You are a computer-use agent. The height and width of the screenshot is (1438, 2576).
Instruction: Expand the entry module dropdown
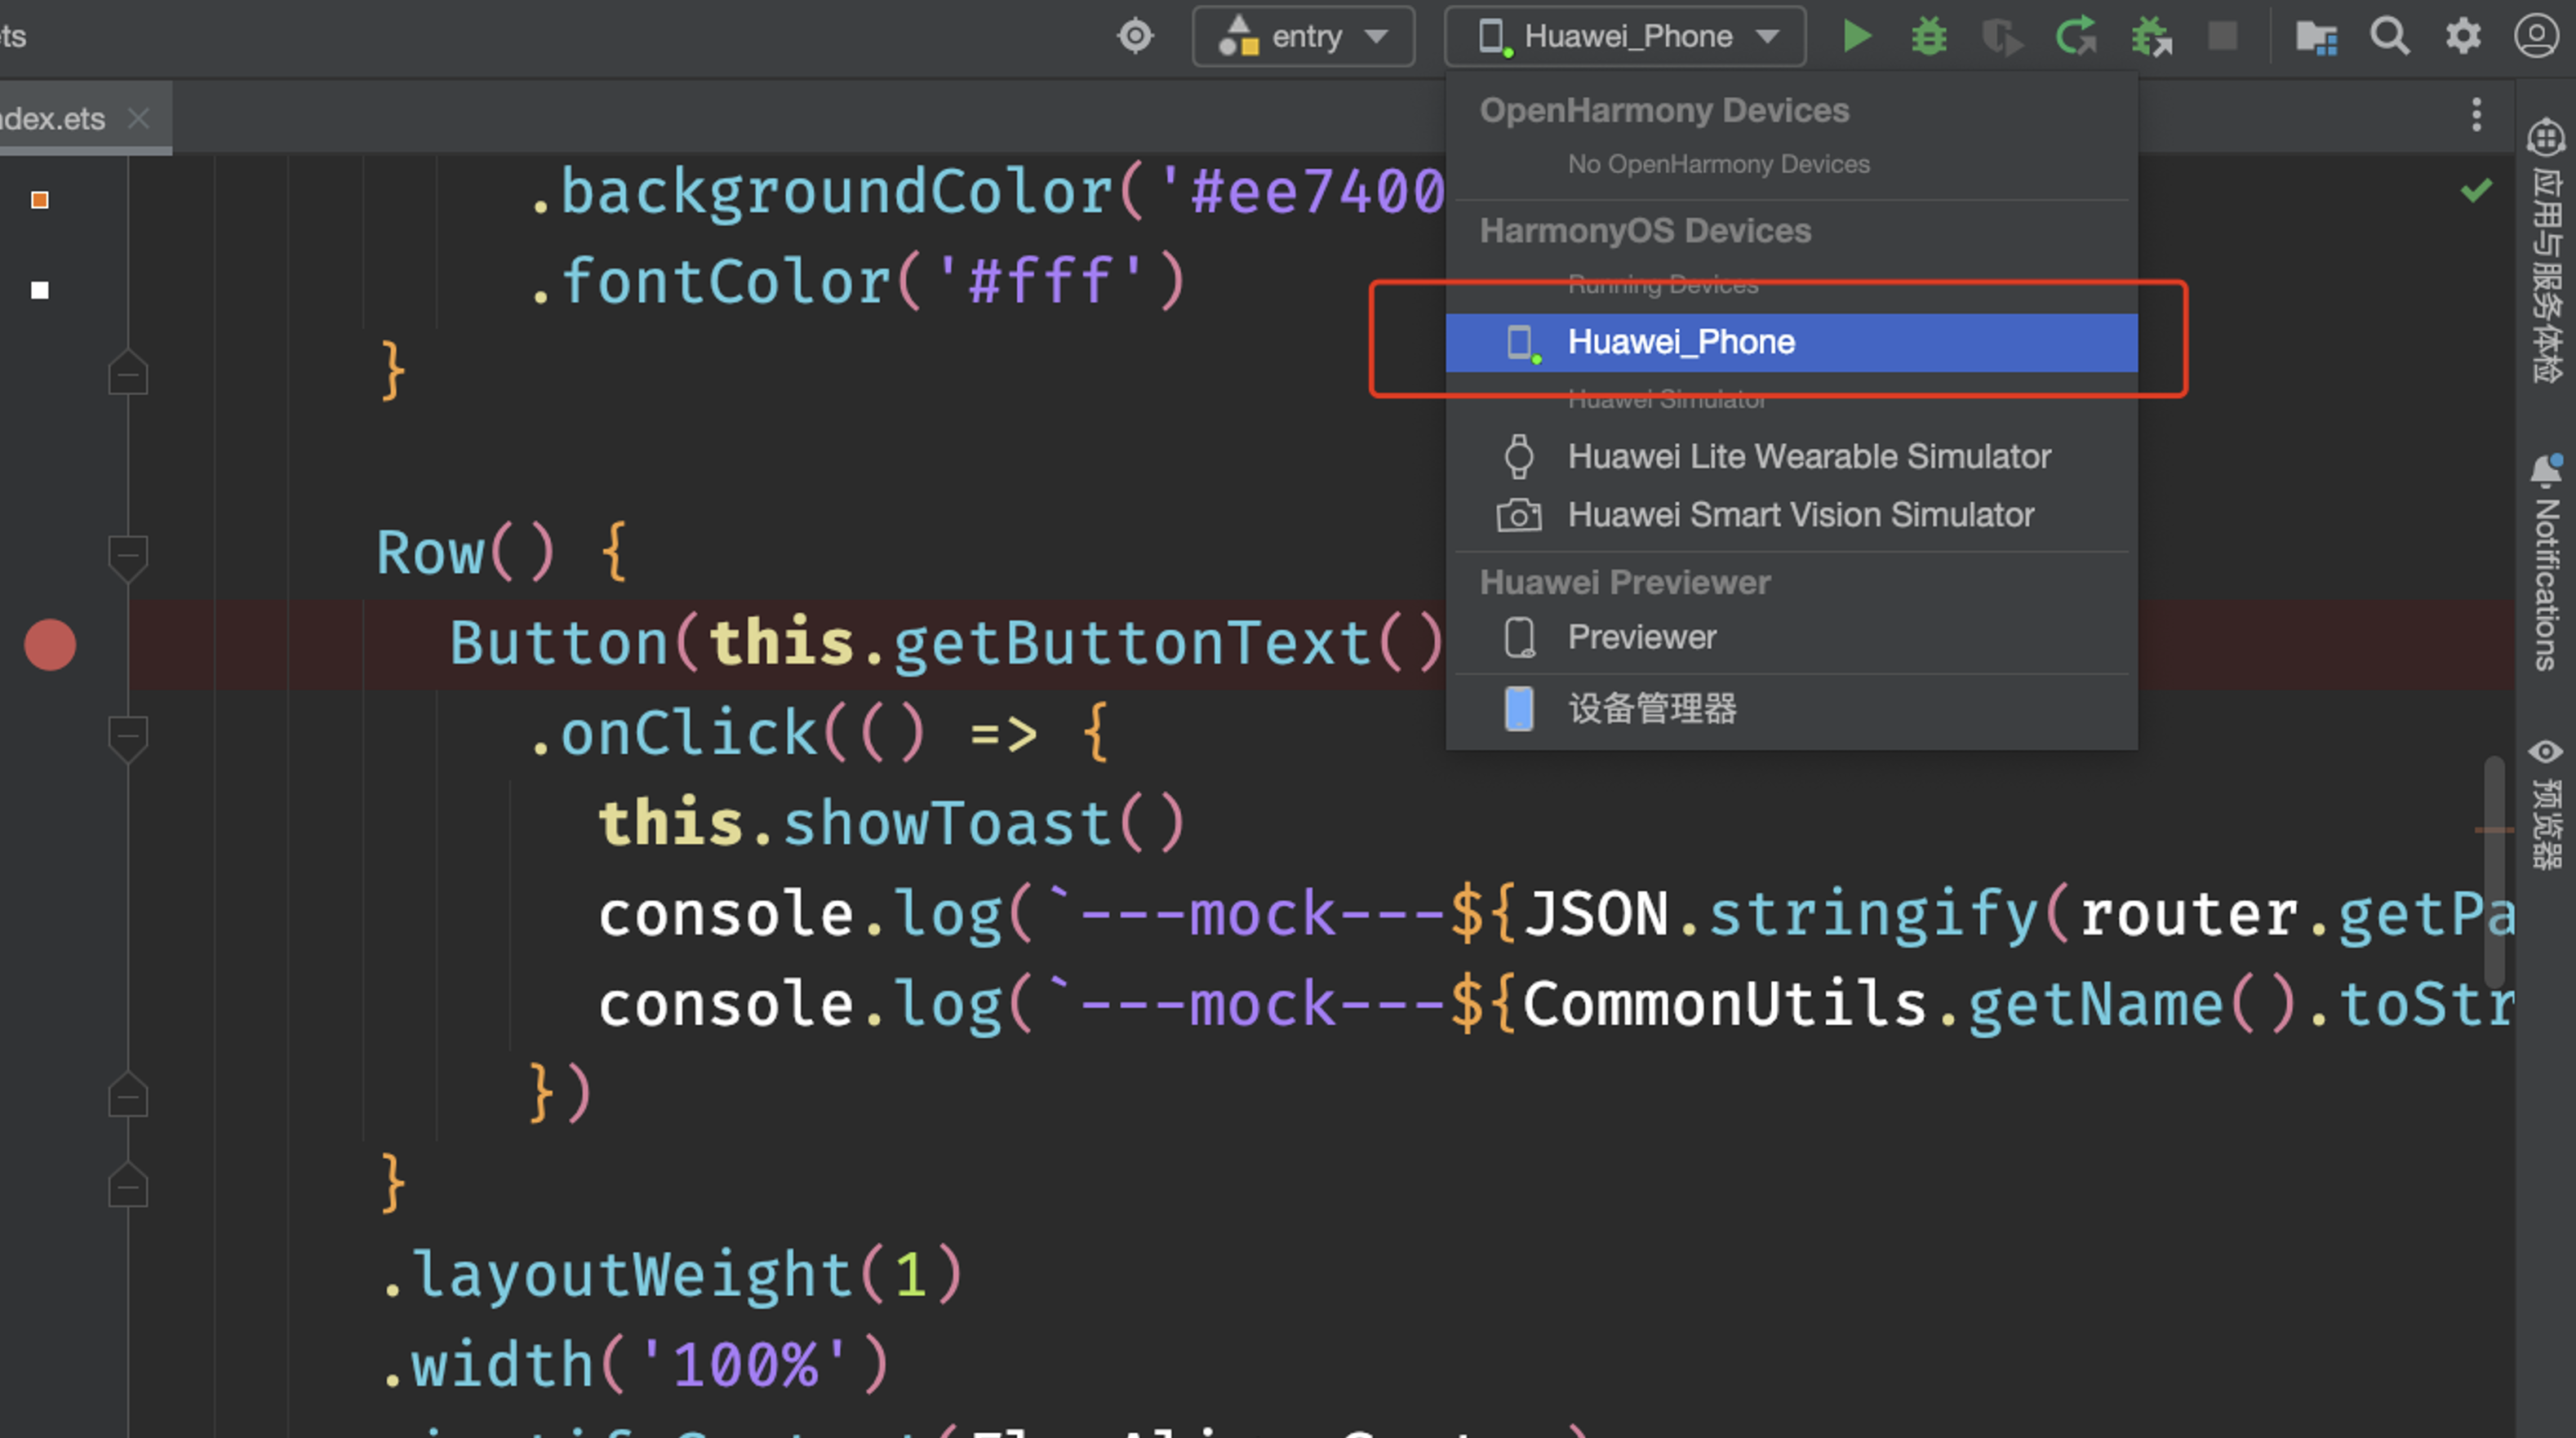(1303, 36)
